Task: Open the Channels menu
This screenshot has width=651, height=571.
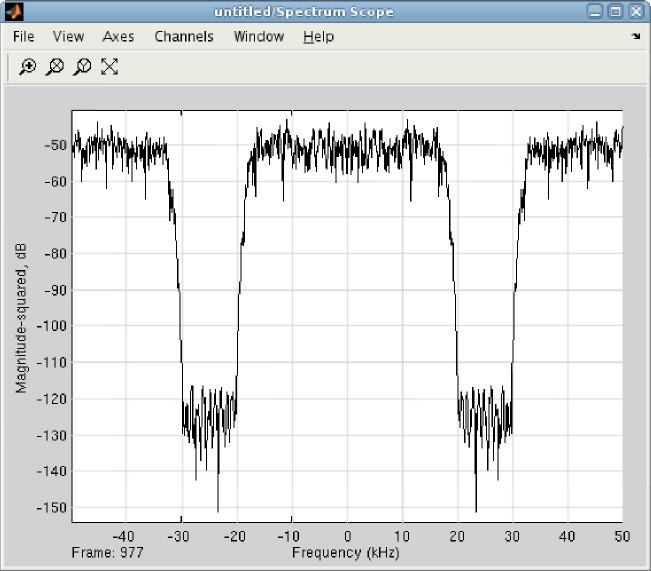Action: [184, 37]
